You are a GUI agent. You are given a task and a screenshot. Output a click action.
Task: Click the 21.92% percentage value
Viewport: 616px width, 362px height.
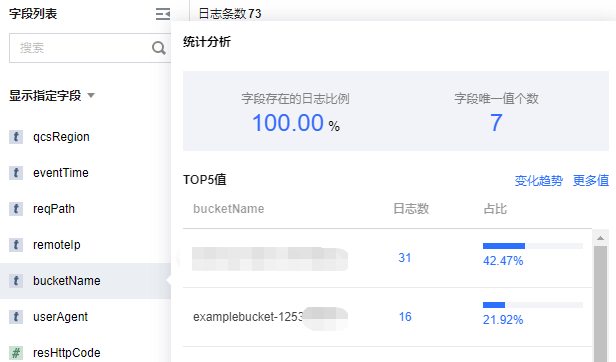pos(503,320)
